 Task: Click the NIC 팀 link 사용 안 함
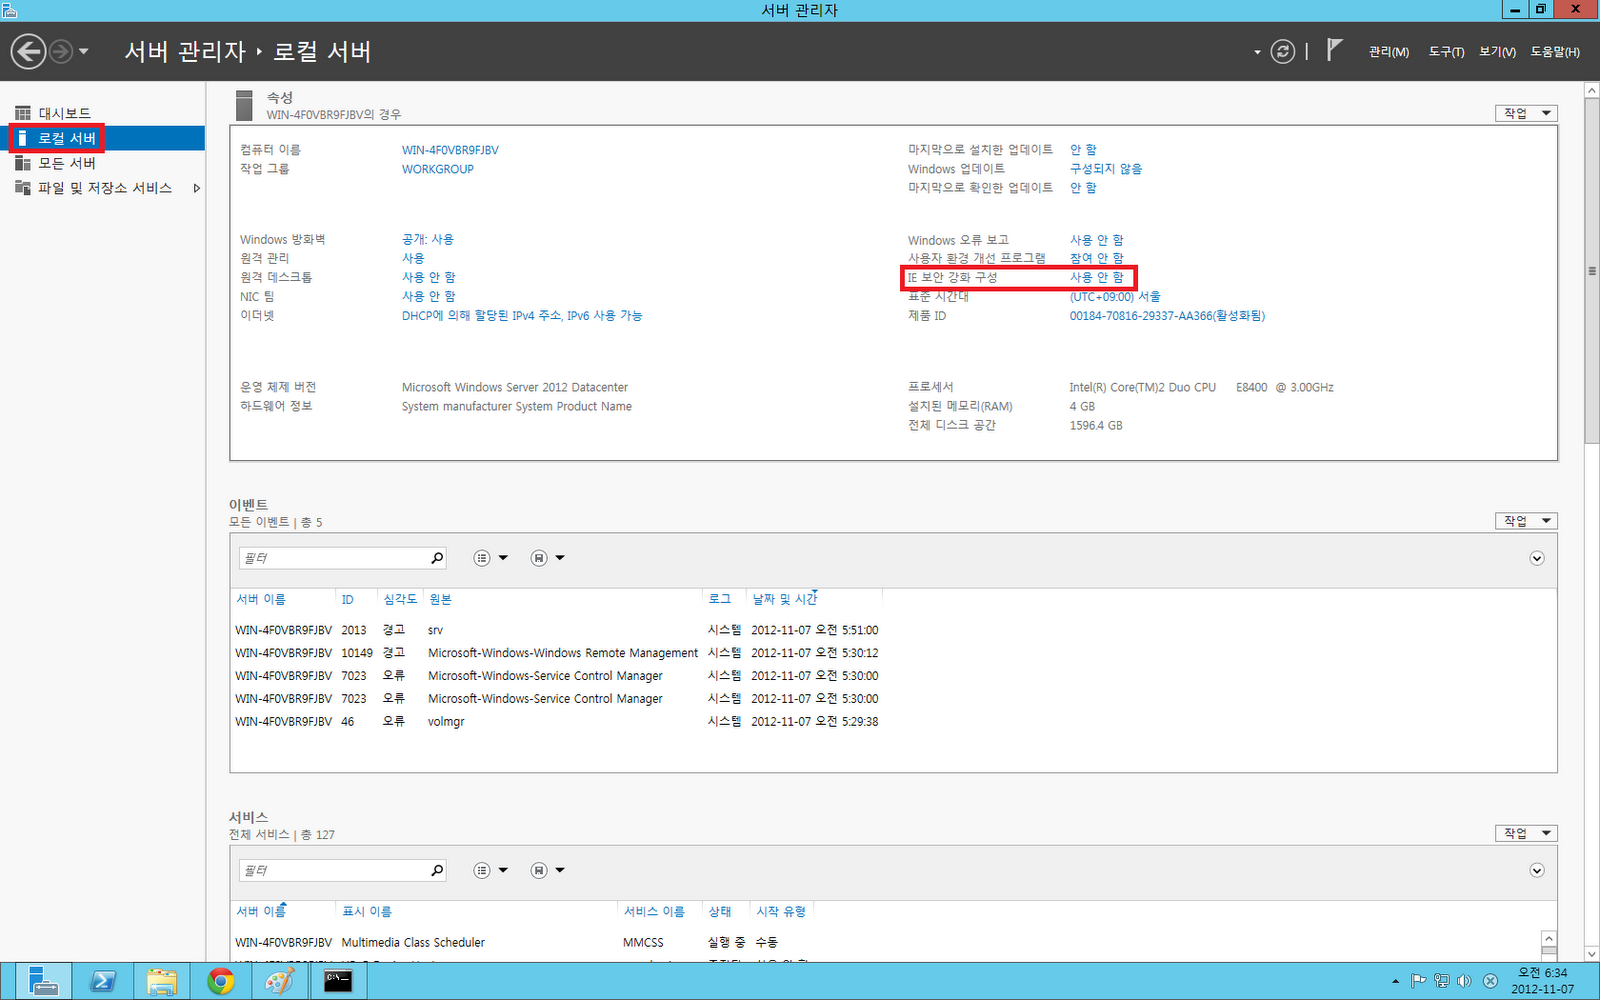point(429,296)
